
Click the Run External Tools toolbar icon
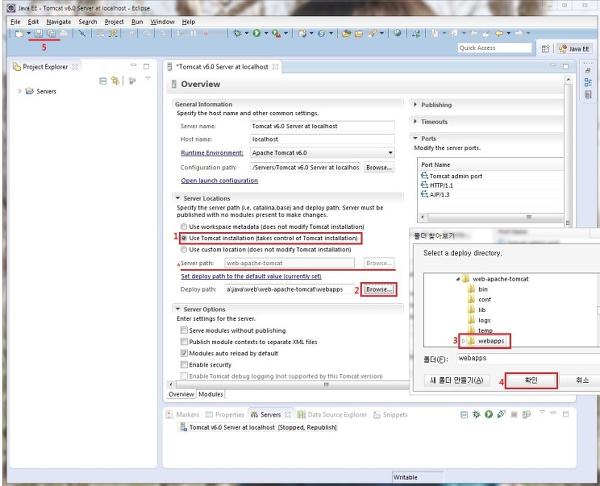(x=276, y=33)
